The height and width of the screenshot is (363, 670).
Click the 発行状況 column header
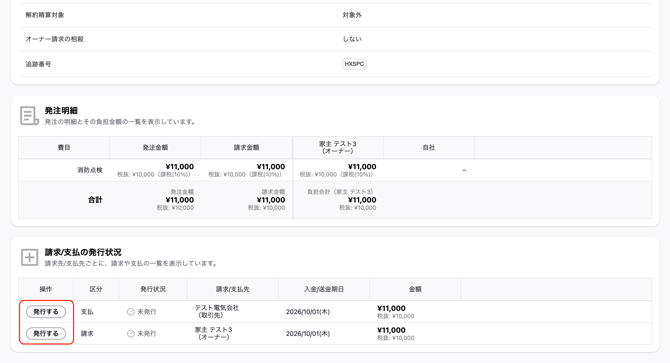pyautogui.click(x=153, y=290)
